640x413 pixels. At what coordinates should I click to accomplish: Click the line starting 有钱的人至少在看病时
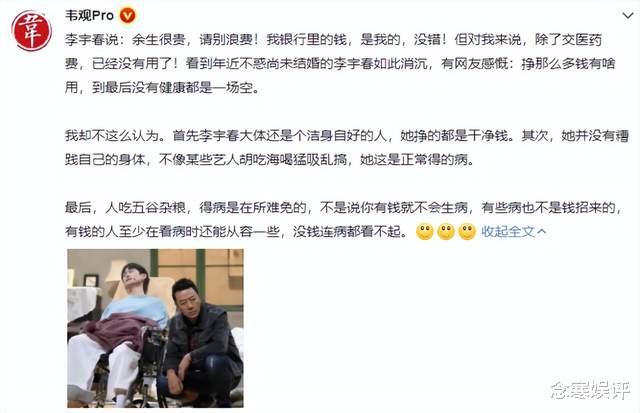click(x=237, y=231)
